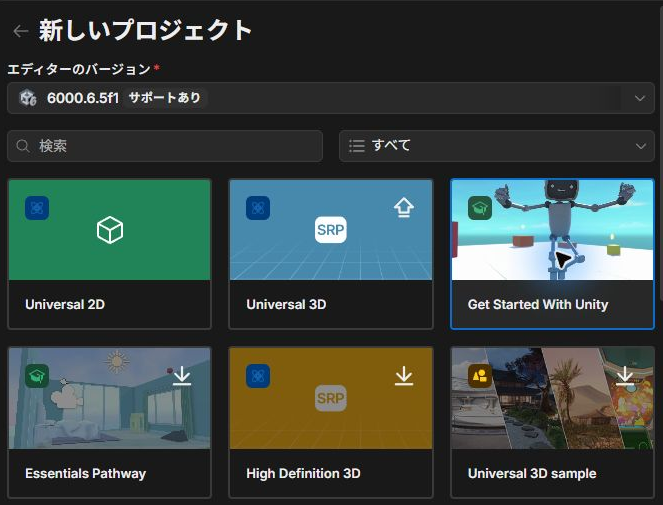
Task: Download the Essentials Pathway template
Action: click(x=182, y=376)
